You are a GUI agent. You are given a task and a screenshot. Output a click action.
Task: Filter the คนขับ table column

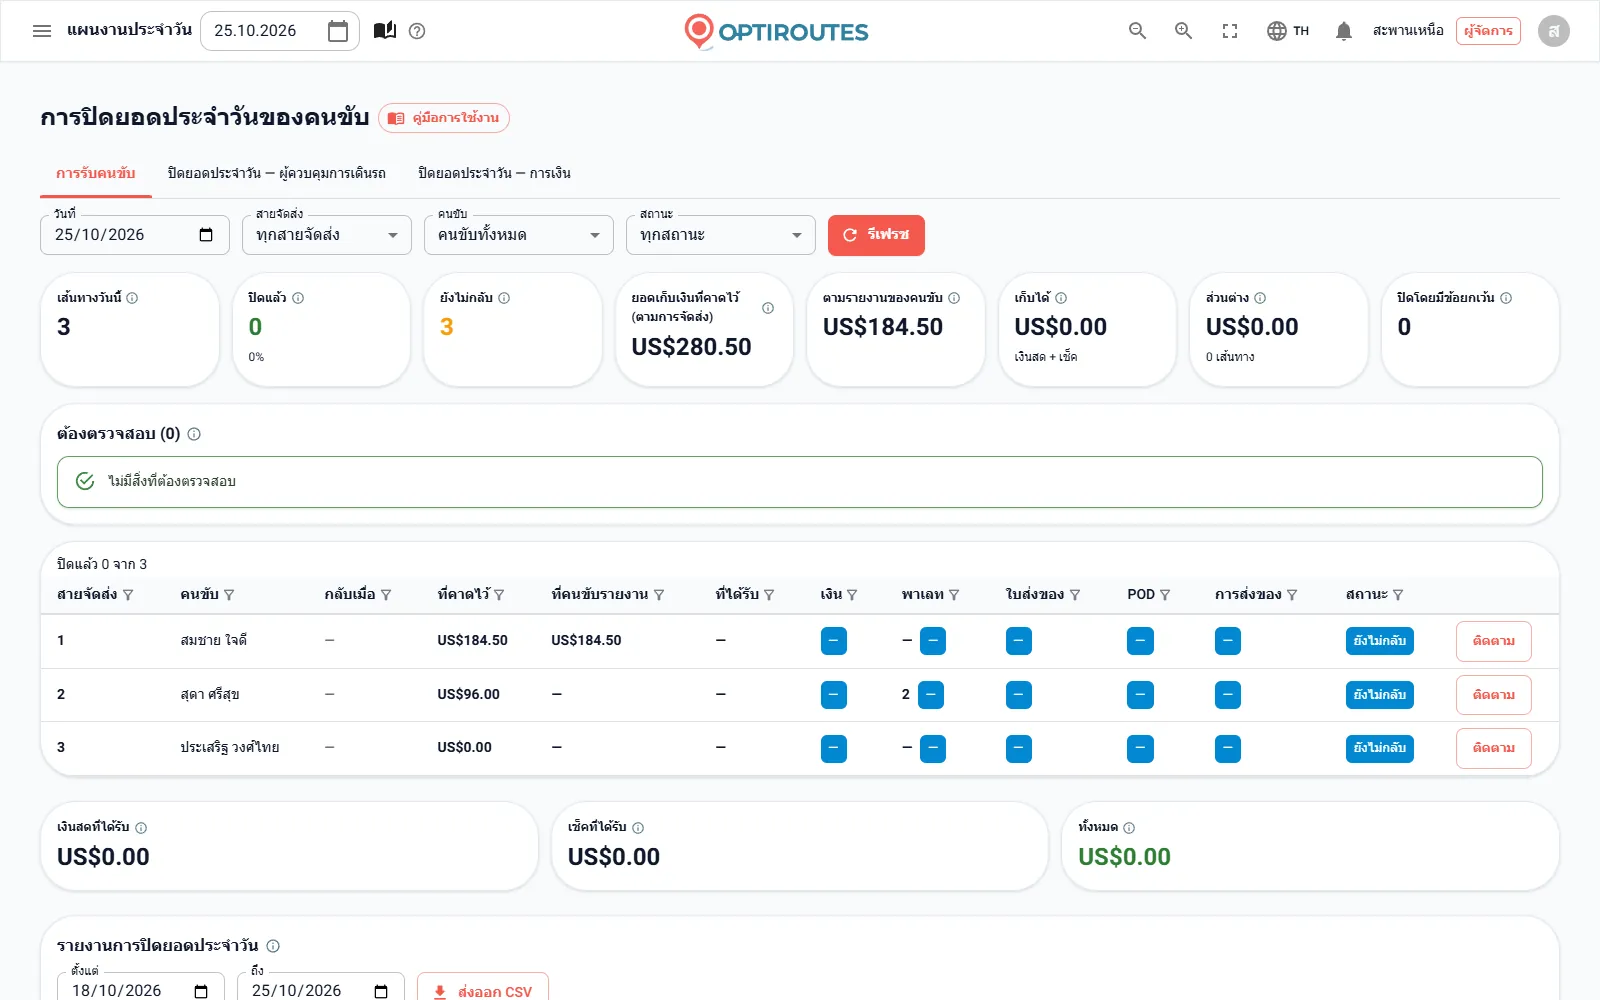229,595
